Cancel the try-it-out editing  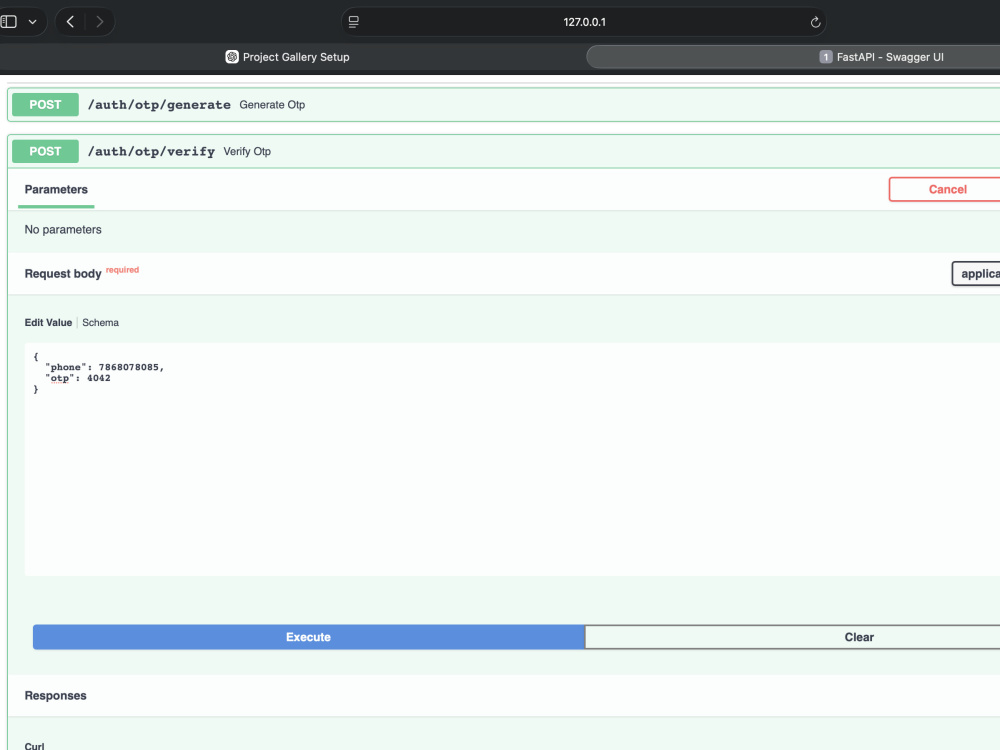(947, 189)
